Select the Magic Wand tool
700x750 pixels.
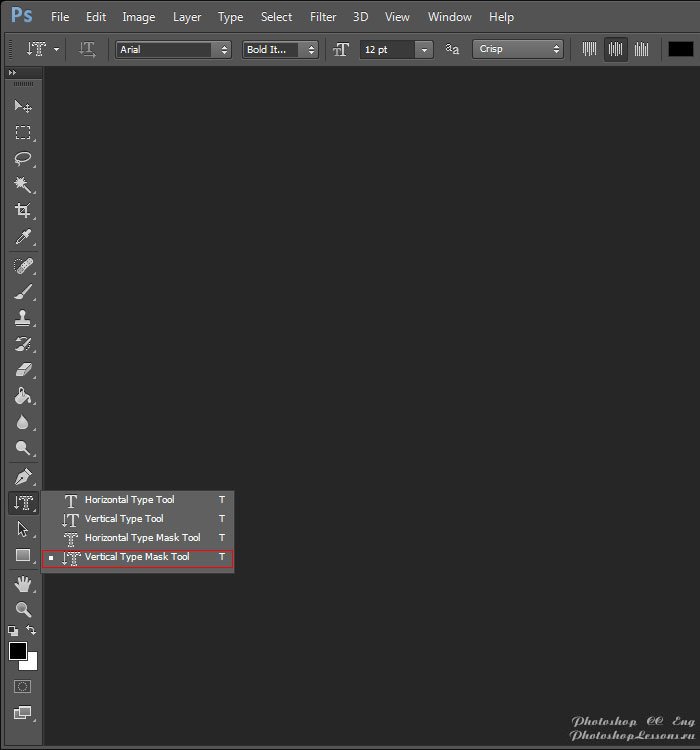pyautogui.click(x=22, y=185)
